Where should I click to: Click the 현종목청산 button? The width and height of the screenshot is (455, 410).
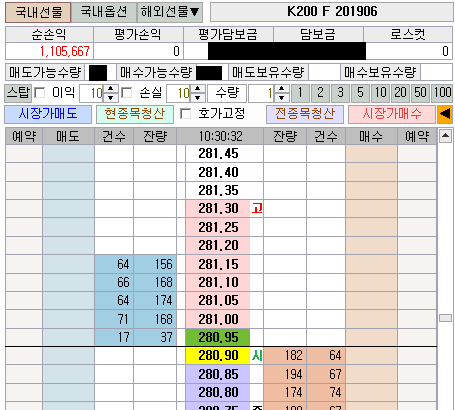[135, 114]
